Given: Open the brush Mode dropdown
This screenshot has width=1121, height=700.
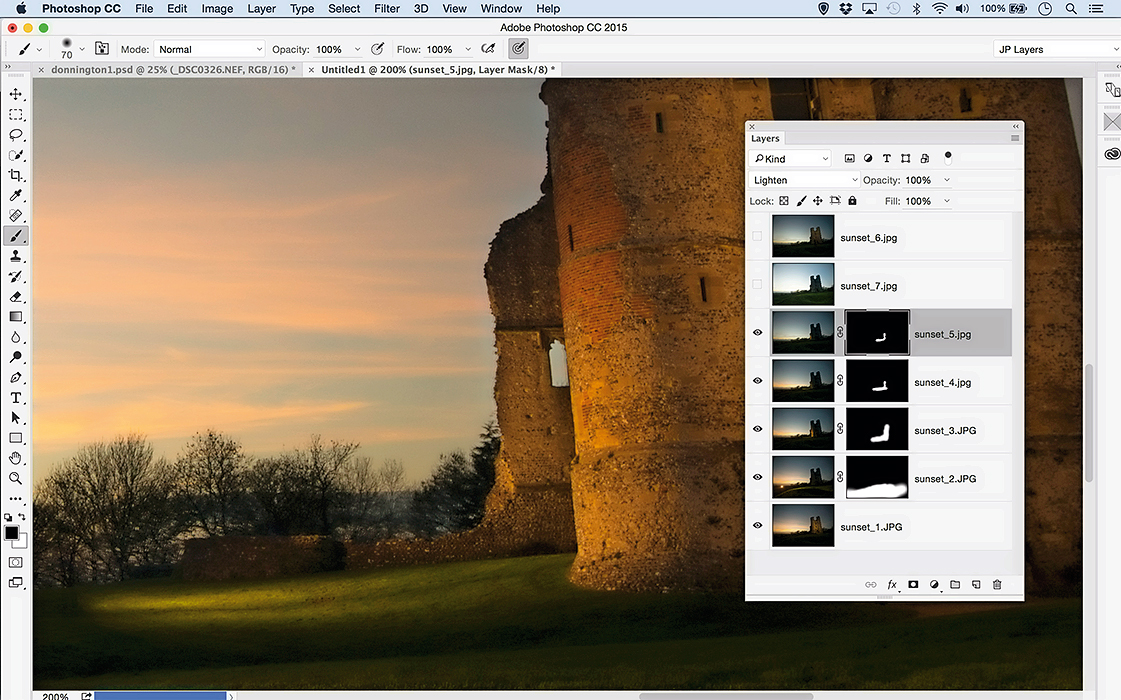Looking at the screenshot, I should coord(210,49).
